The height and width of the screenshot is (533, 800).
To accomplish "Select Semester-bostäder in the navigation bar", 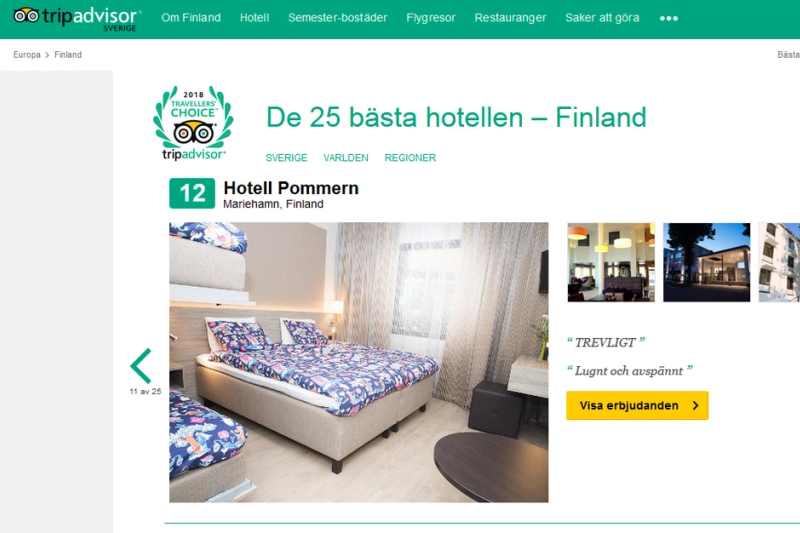I will click(x=337, y=18).
